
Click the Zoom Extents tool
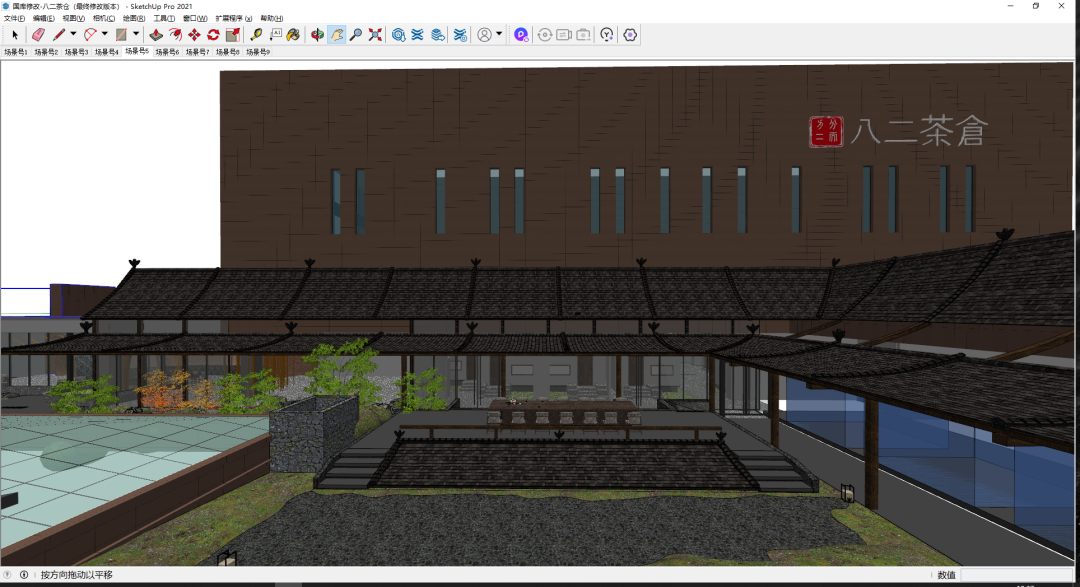point(375,35)
